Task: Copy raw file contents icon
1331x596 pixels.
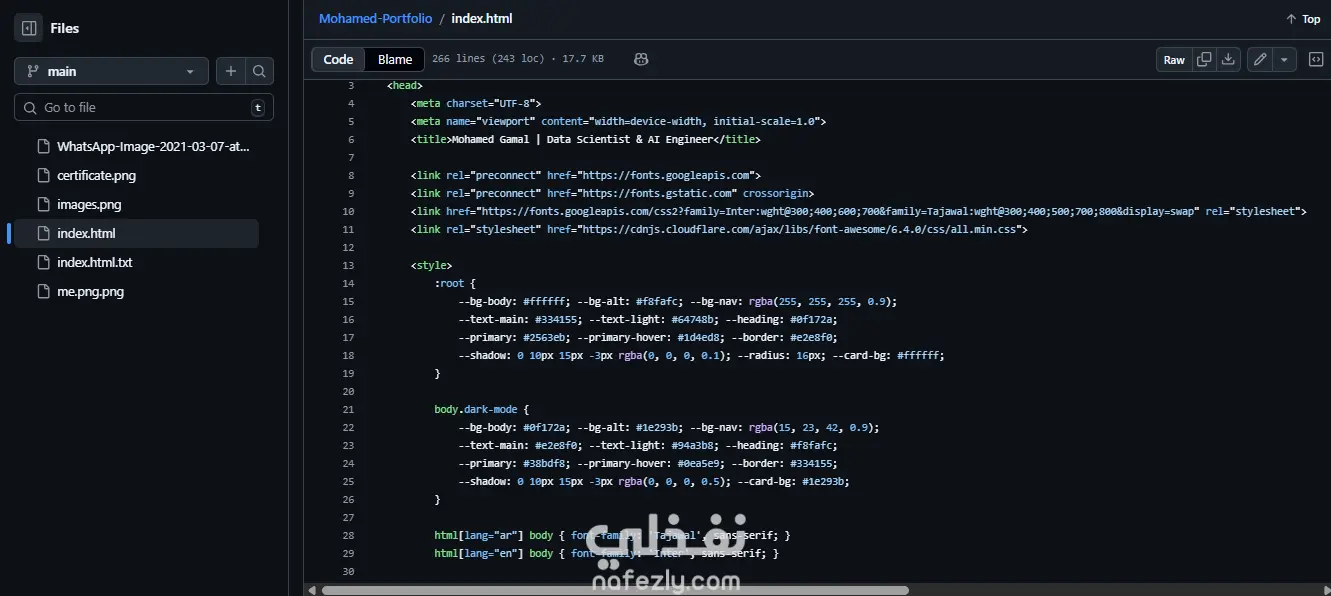Action: [x=1205, y=59]
